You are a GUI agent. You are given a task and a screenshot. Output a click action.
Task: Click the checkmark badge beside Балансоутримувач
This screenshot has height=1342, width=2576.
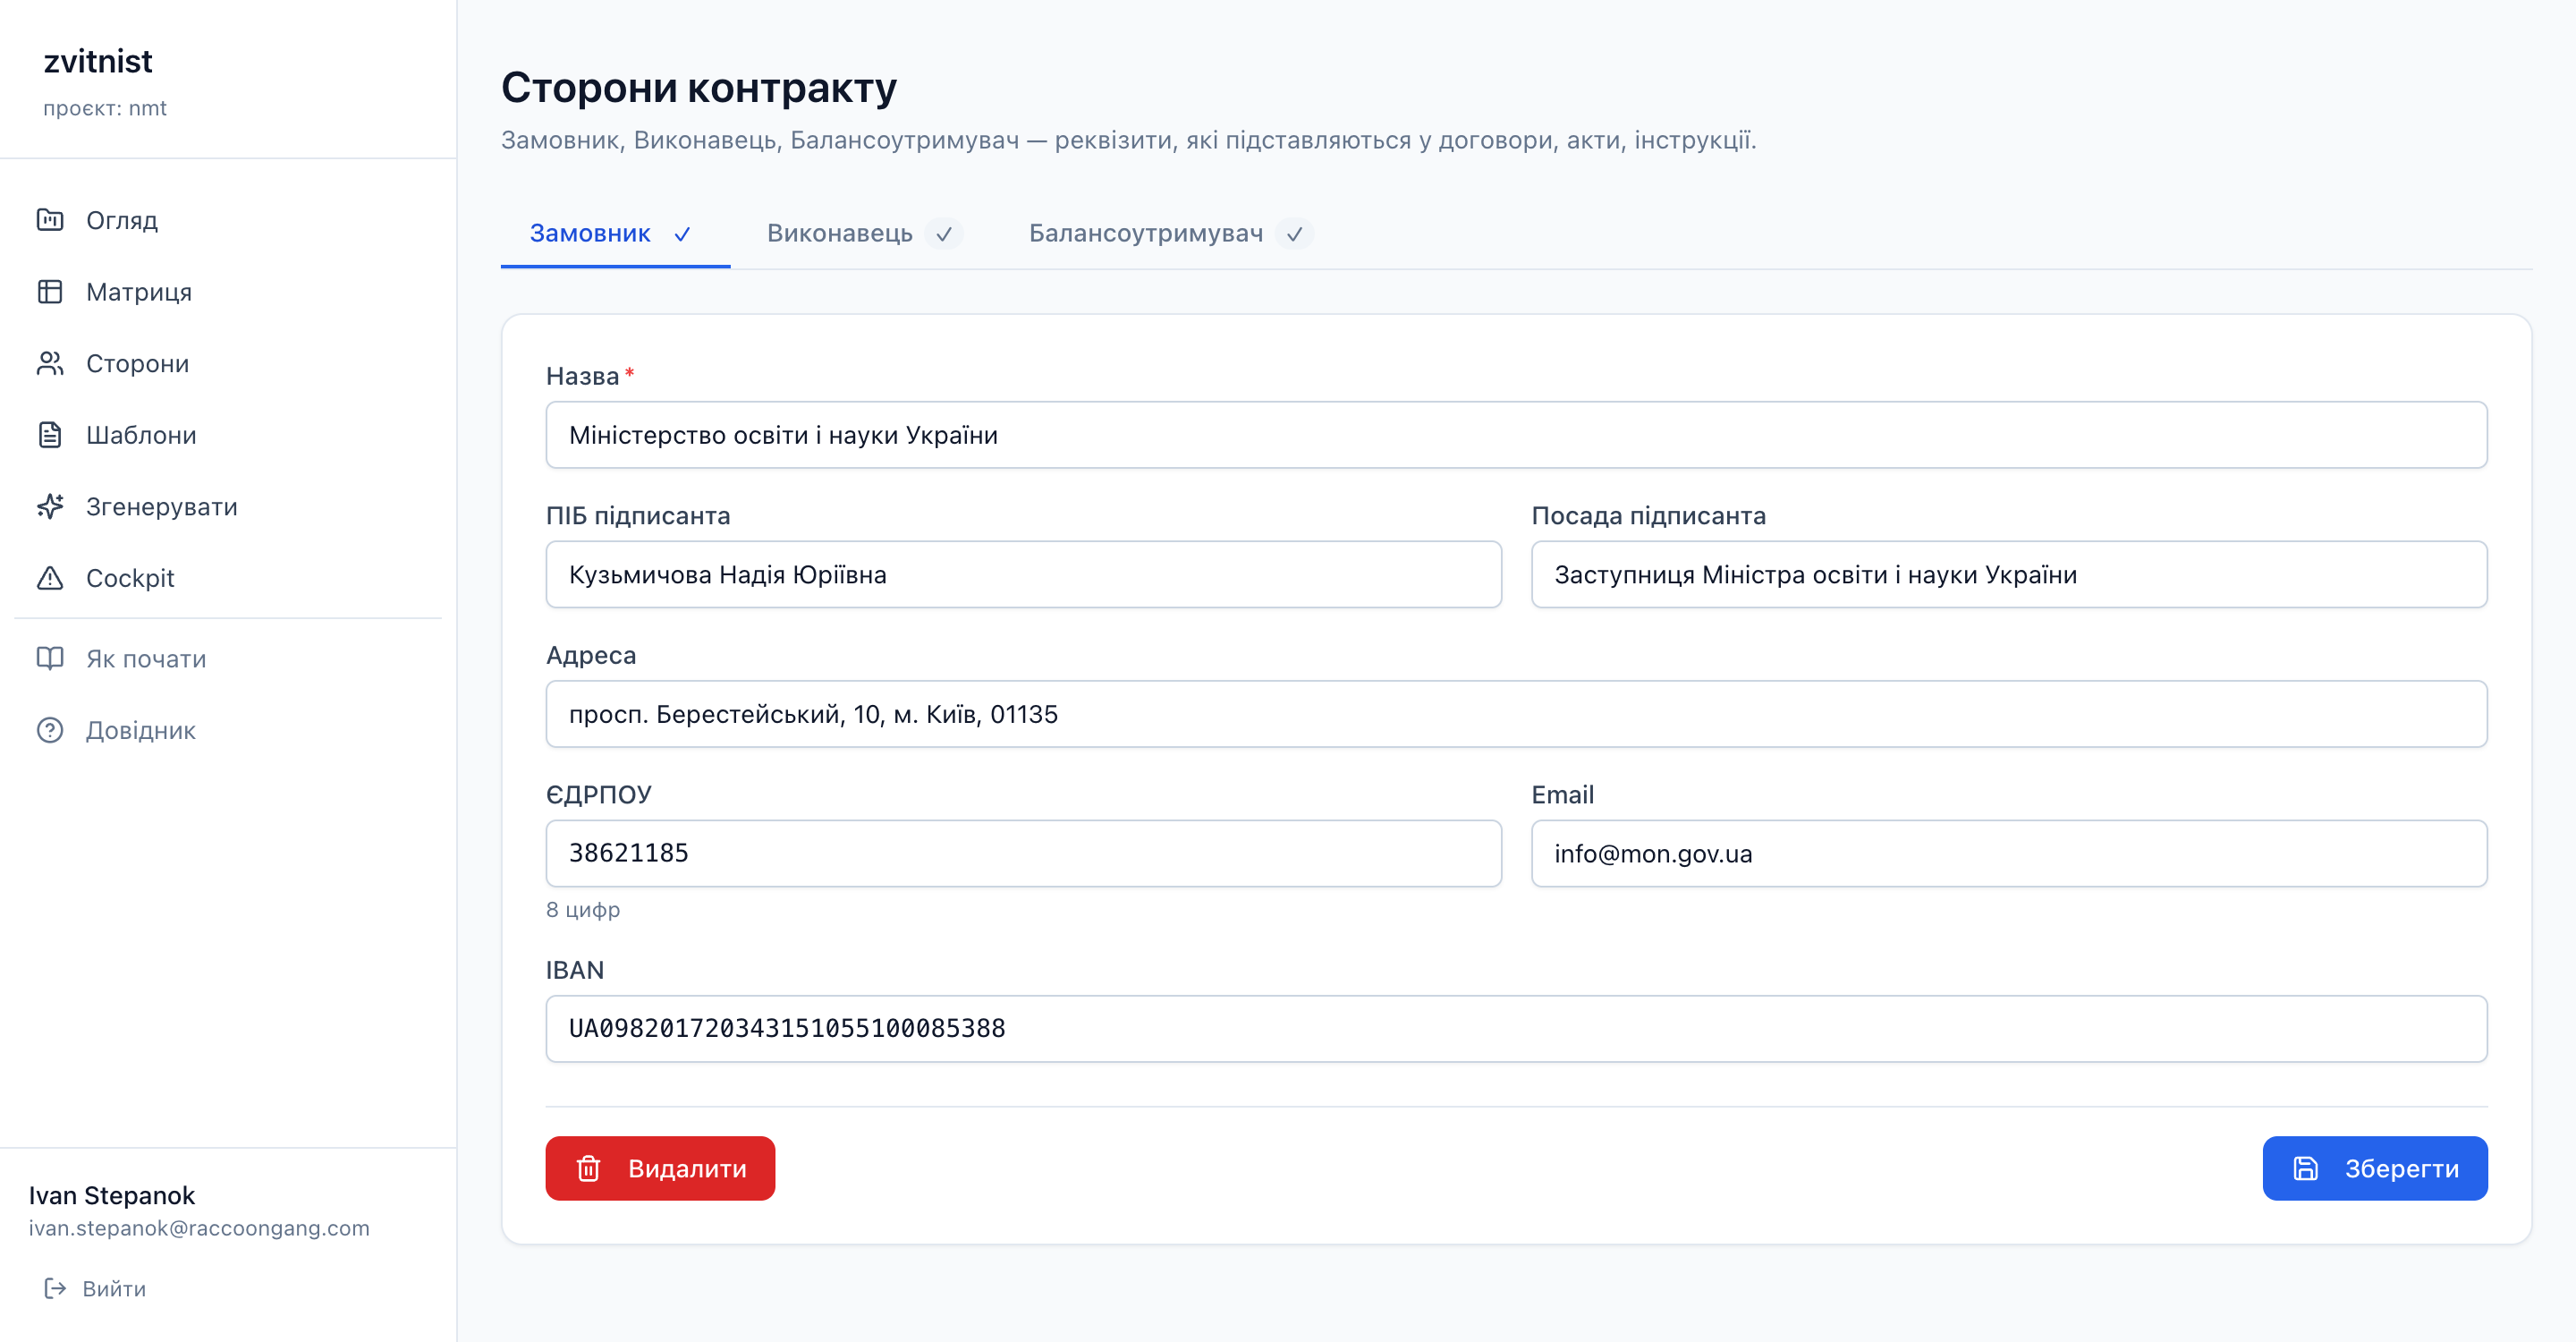tap(1295, 234)
